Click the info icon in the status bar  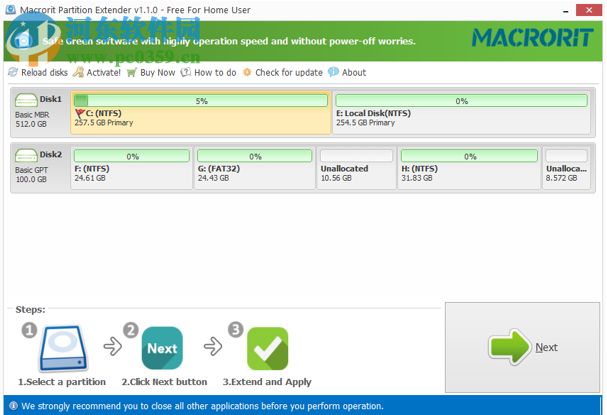tap(14, 406)
